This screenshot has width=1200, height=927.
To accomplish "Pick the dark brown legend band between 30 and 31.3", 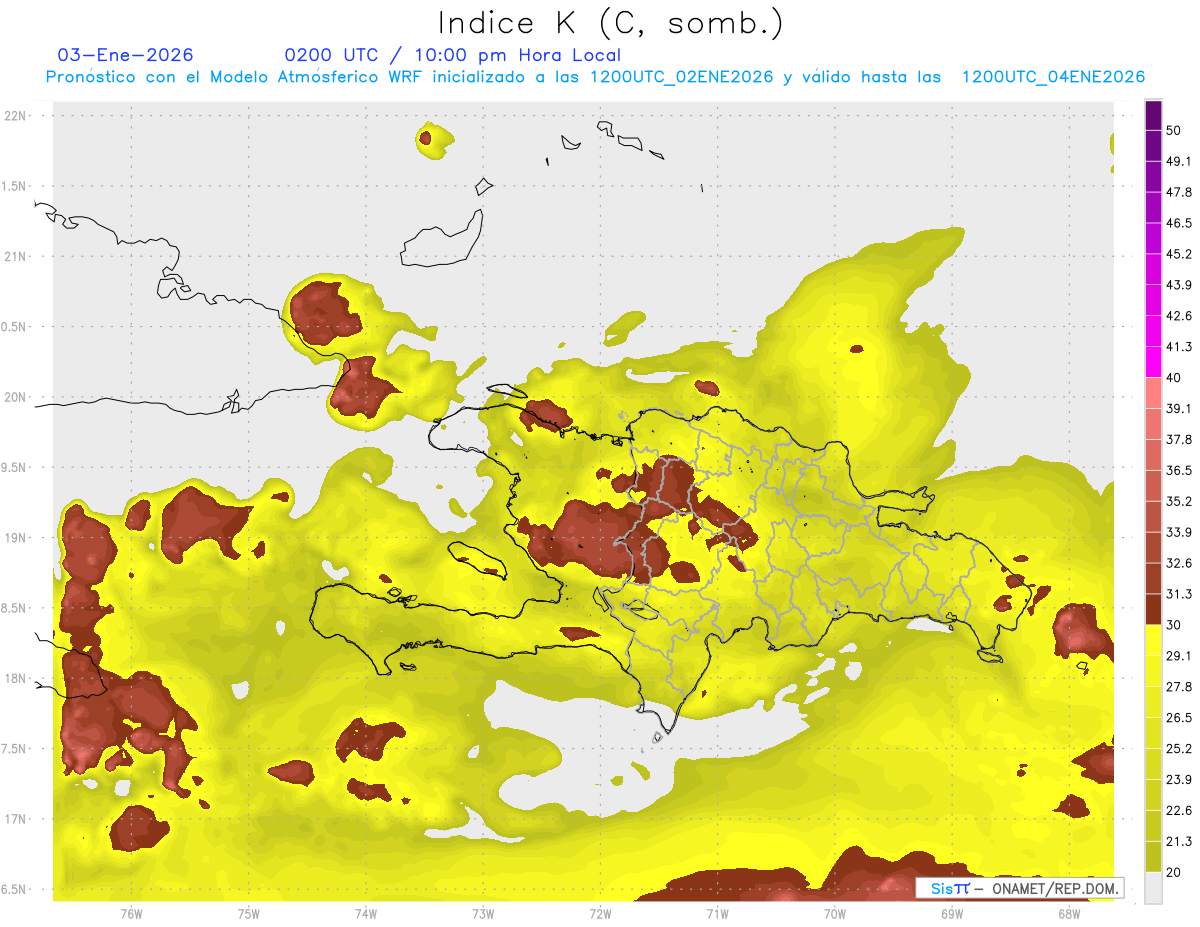I will (x=1153, y=610).
